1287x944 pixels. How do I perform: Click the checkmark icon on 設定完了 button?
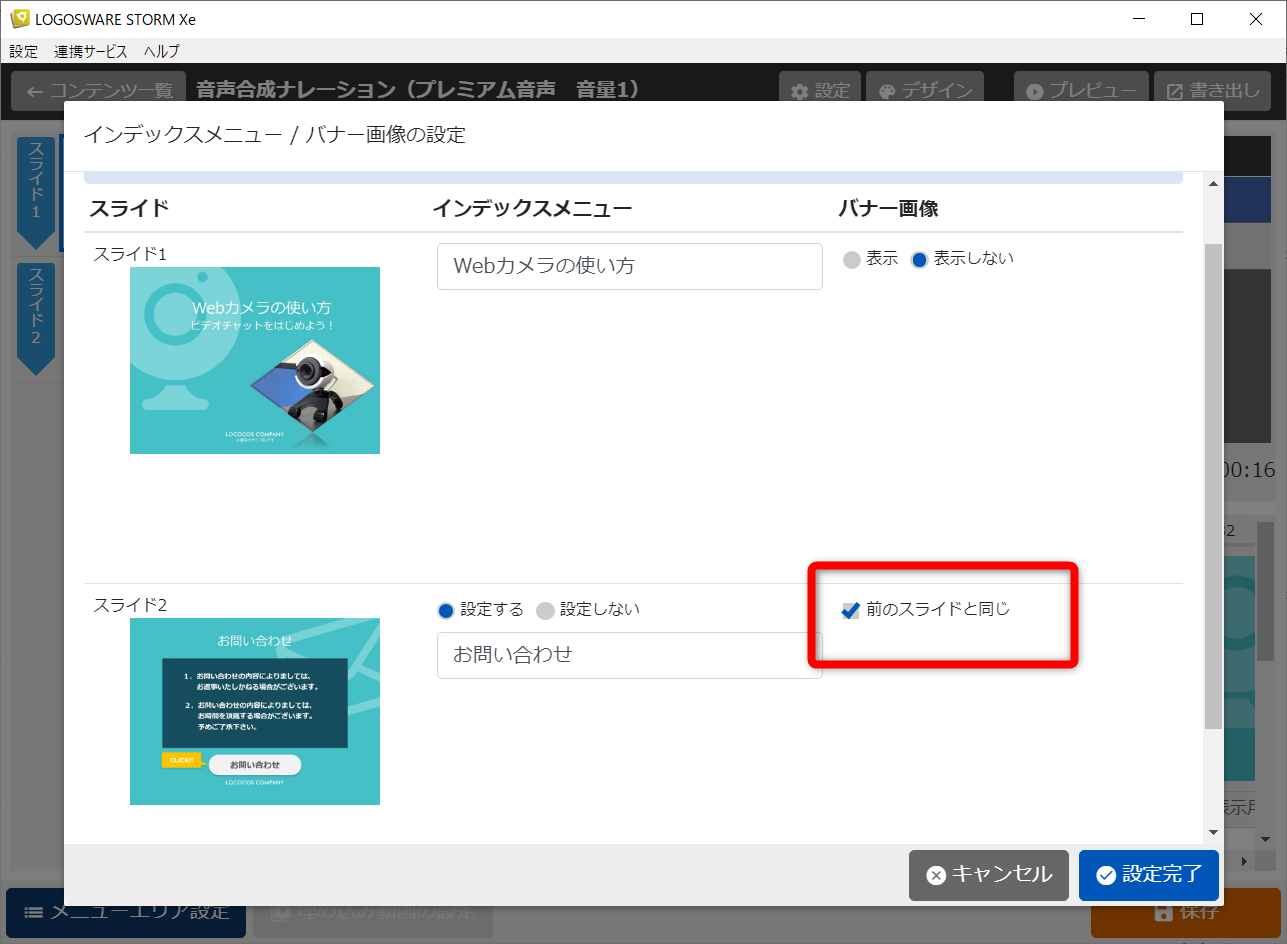pos(1105,875)
